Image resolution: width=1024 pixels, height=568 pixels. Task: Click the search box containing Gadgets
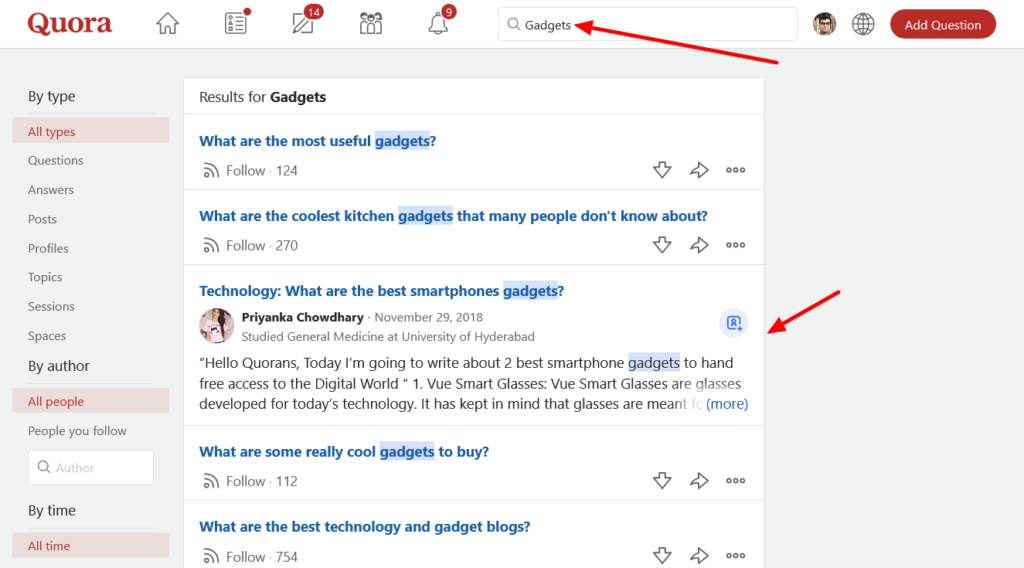coord(647,25)
